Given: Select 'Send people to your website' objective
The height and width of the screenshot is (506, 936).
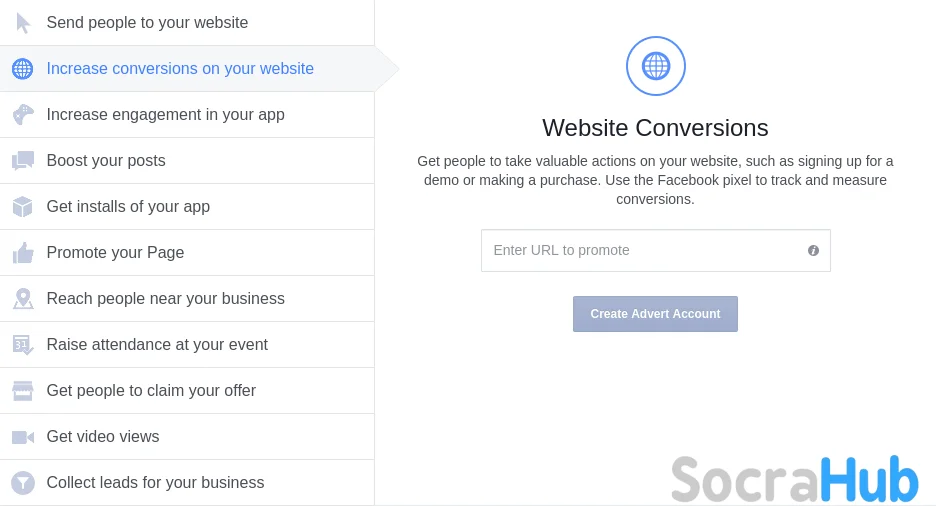Looking at the screenshot, I should coord(147,23).
